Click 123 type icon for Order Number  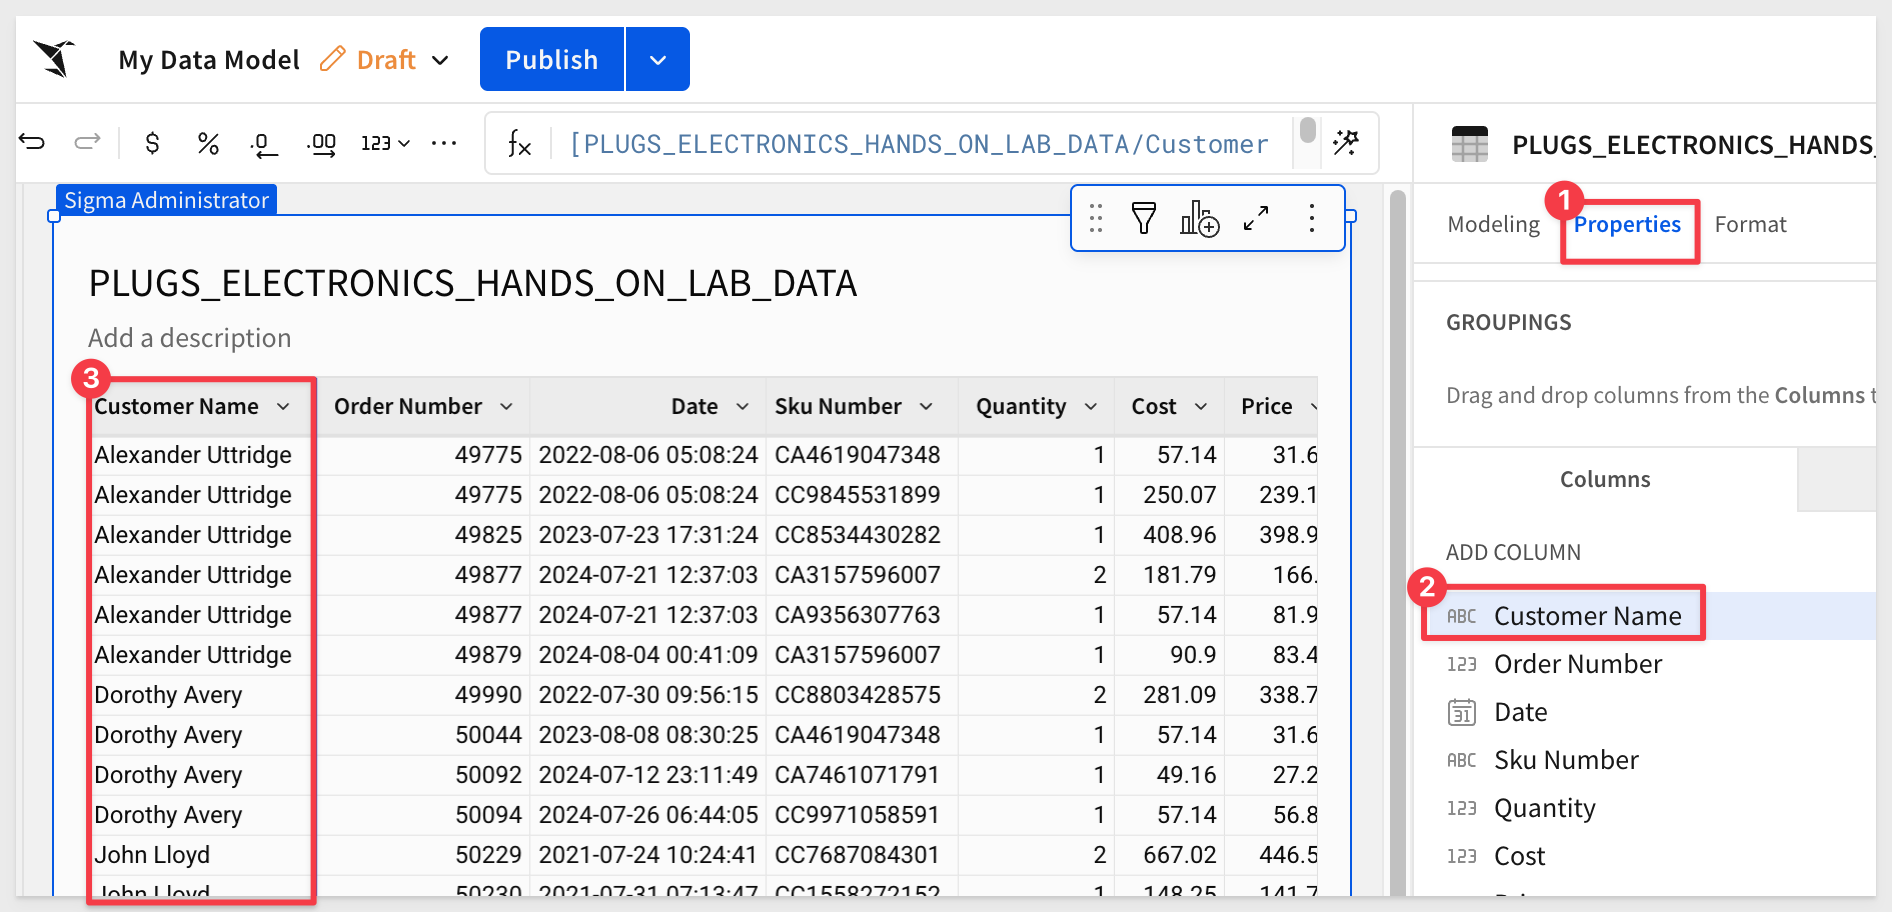[1461, 664]
